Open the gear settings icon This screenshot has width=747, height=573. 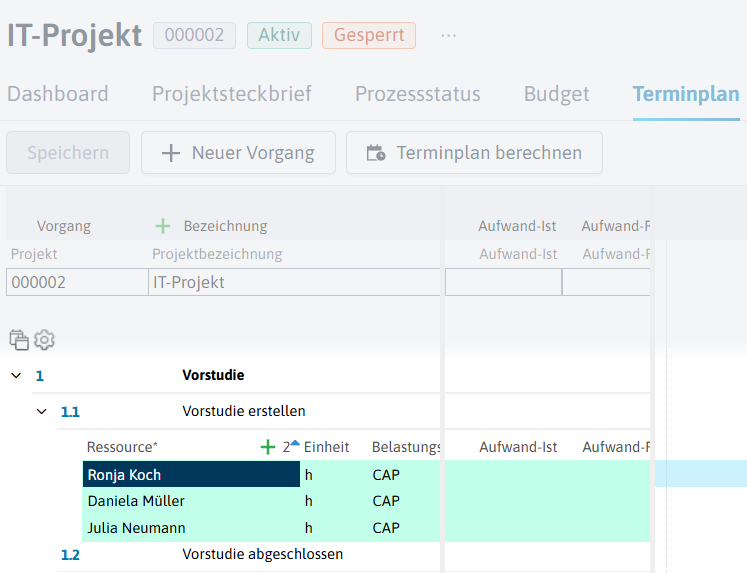tap(44, 340)
